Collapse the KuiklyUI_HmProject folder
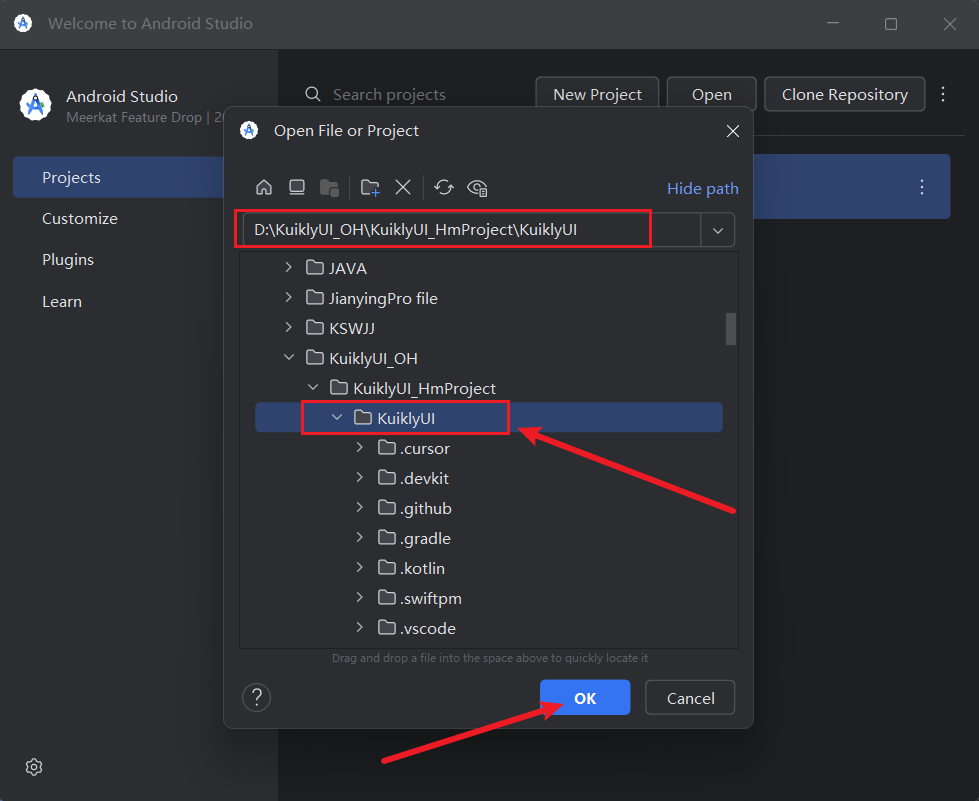 [313, 387]
